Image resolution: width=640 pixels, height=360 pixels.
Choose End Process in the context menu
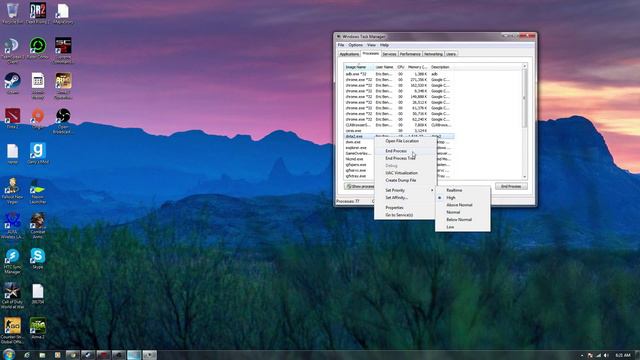pos(405,151)
